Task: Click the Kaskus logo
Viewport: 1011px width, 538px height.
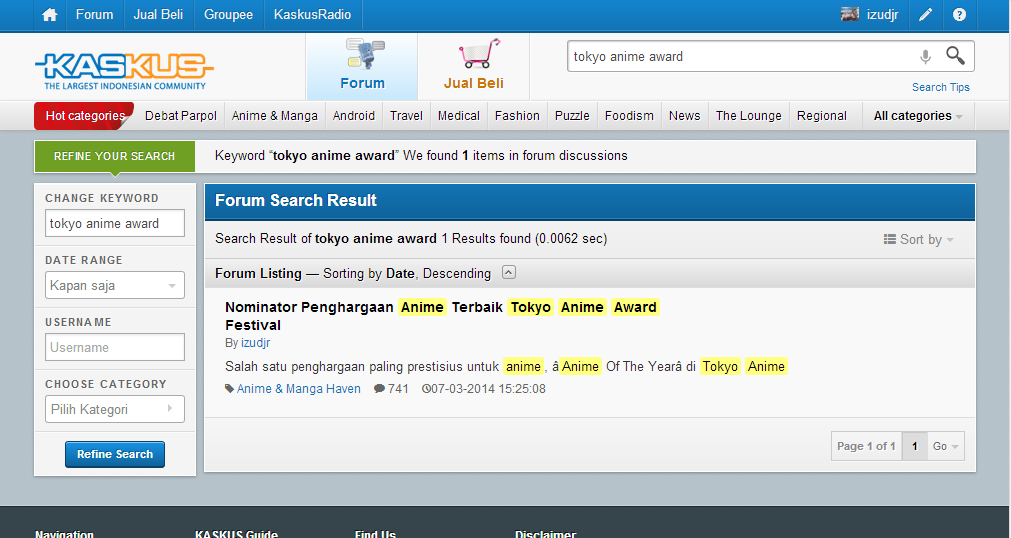Action: click(x=124, y=72)
